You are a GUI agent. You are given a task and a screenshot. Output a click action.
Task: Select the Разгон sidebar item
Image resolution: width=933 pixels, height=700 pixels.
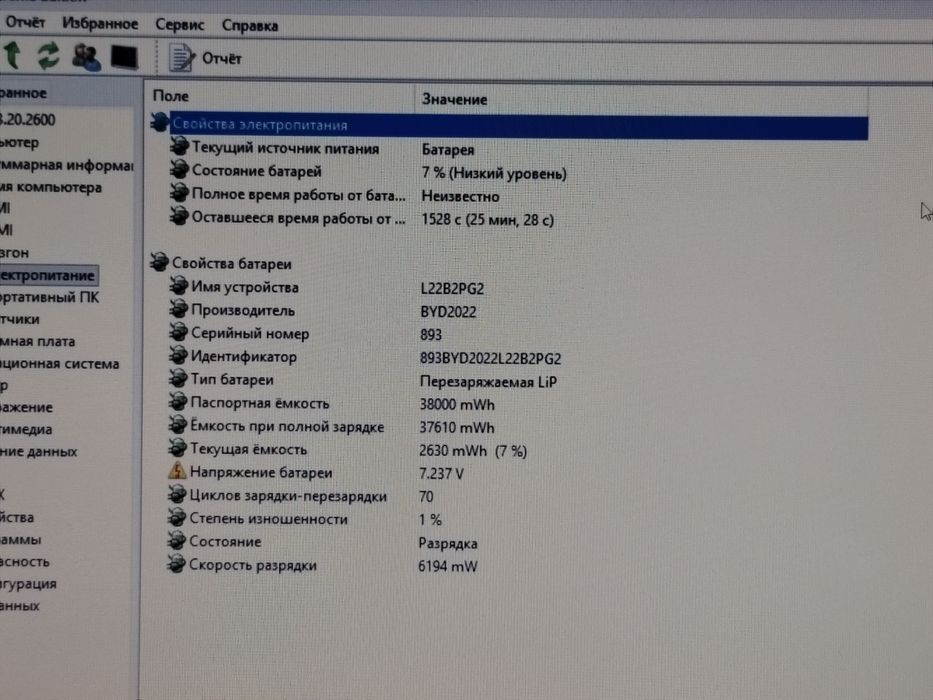click(x=15, y=253)
